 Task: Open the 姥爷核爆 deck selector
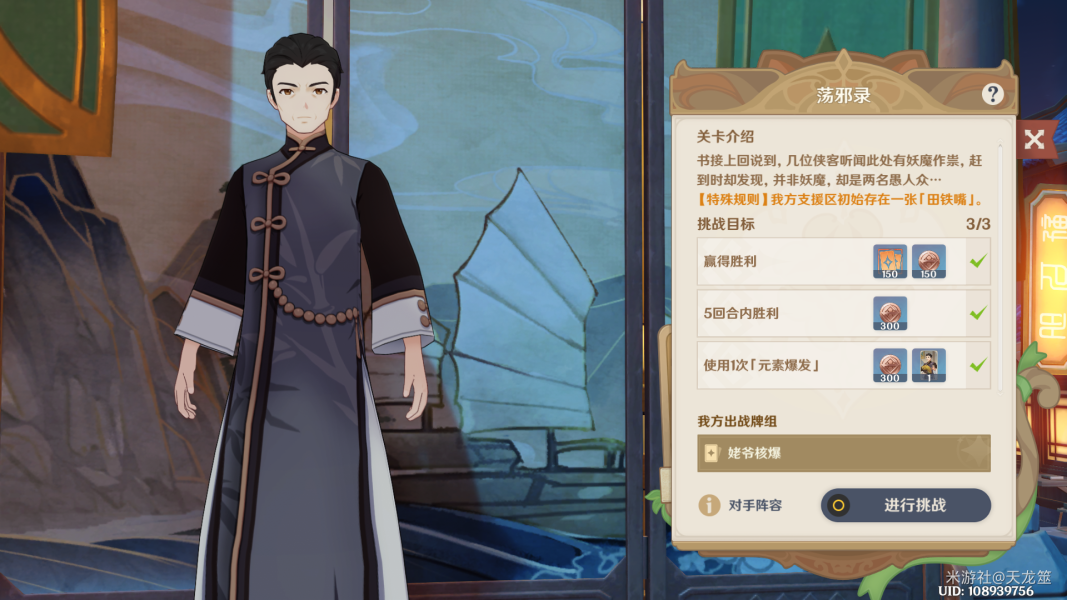coord(844,453)
